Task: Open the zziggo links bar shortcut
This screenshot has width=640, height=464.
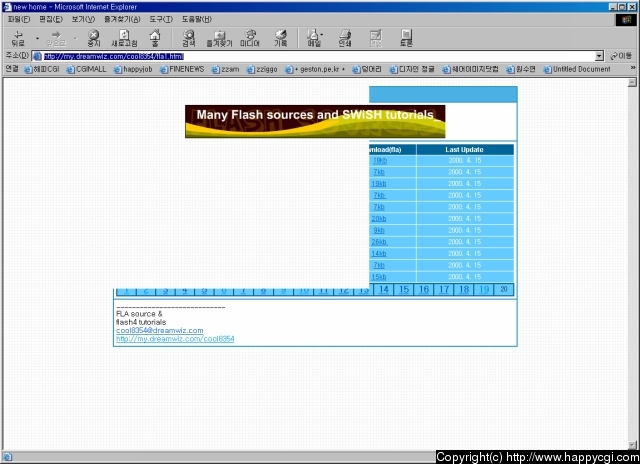Action: 262,69
